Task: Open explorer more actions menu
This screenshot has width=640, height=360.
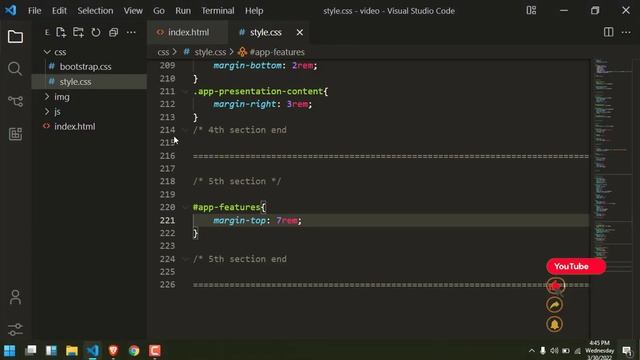Action: [x=131, y=32]
